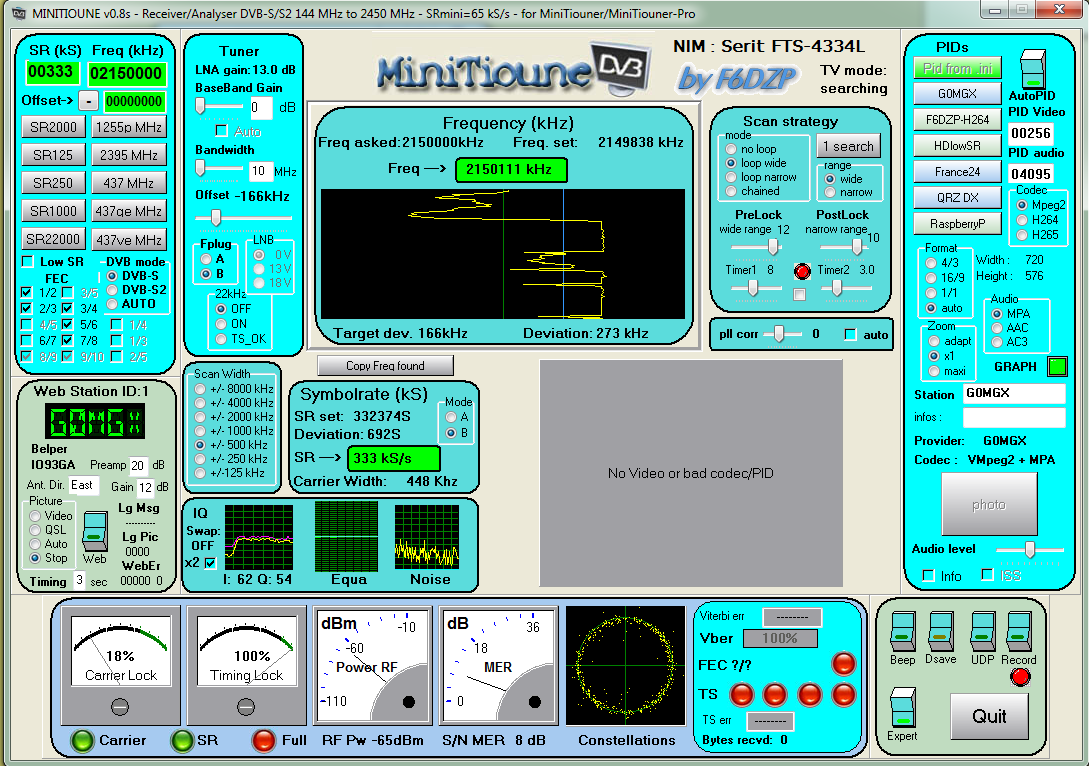Tune to the 1255p MHz preset
1089x766 pixels.
128,127
